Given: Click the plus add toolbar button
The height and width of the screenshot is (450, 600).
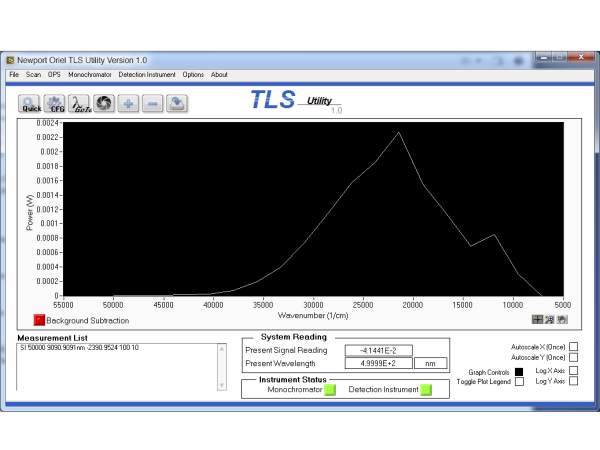Looking at the screenshot, I should point(128,104).
